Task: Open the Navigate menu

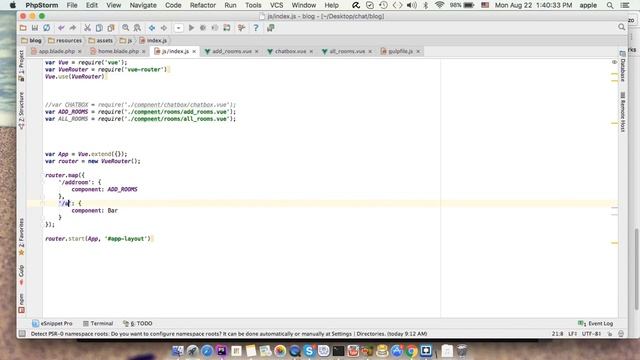Action: click(143, 5)
